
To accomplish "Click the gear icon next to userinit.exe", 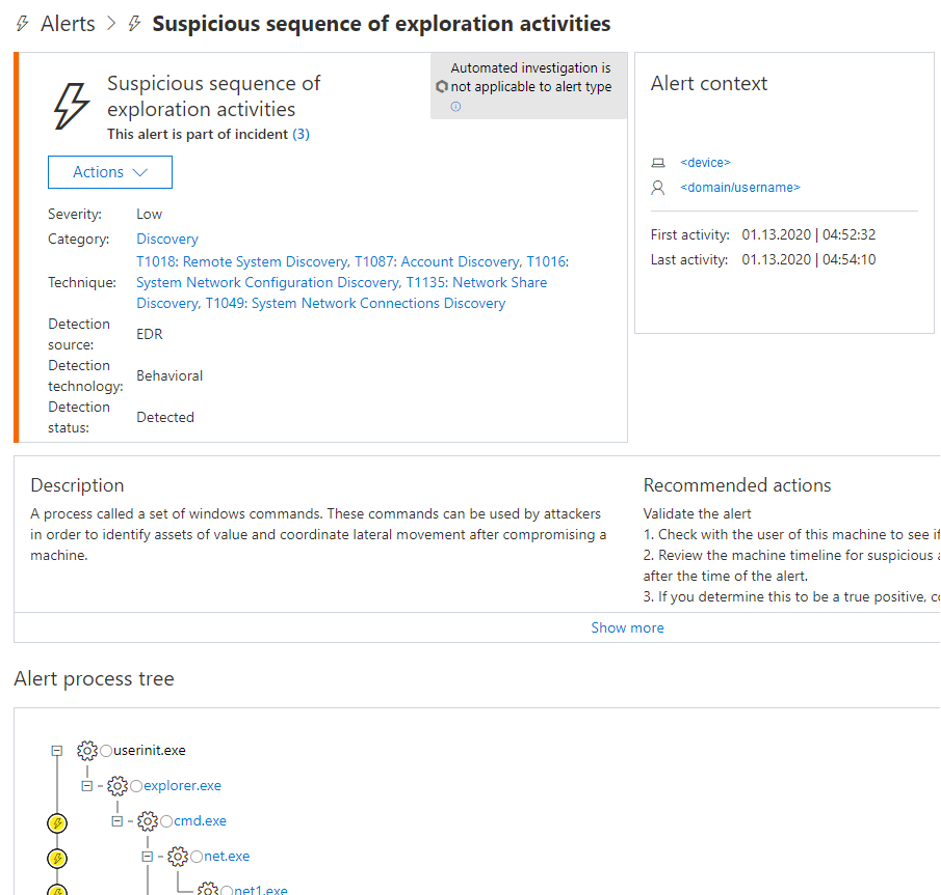I will (88, 750).
